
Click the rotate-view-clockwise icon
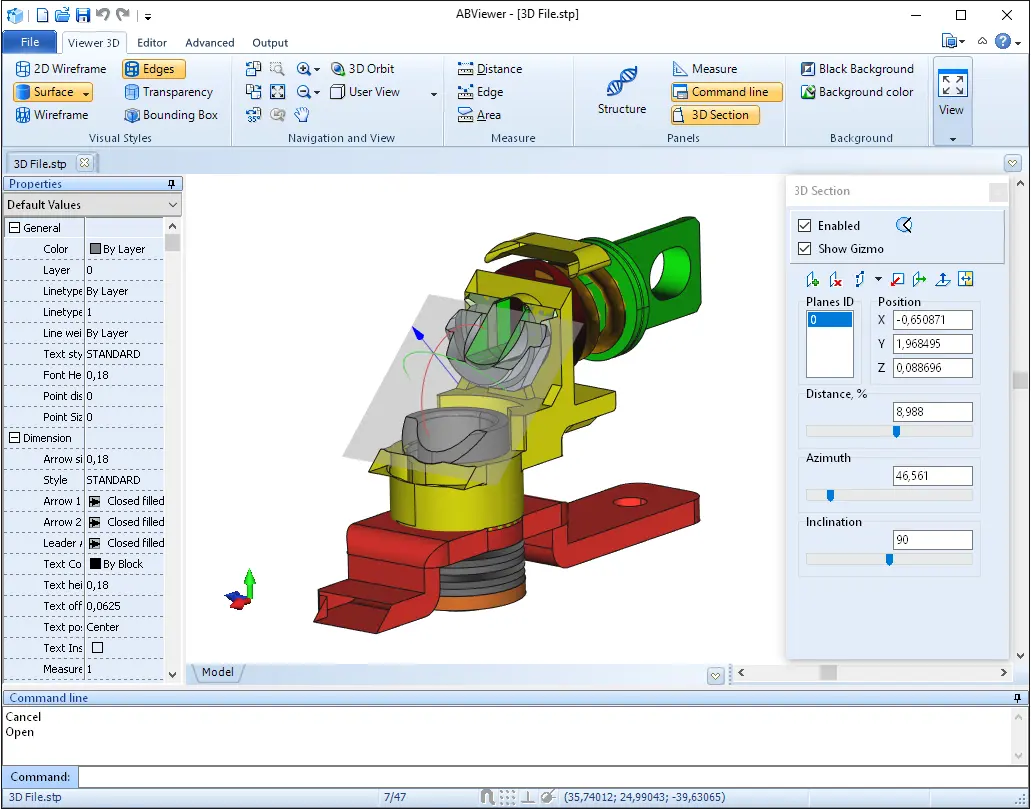point(253,92)
